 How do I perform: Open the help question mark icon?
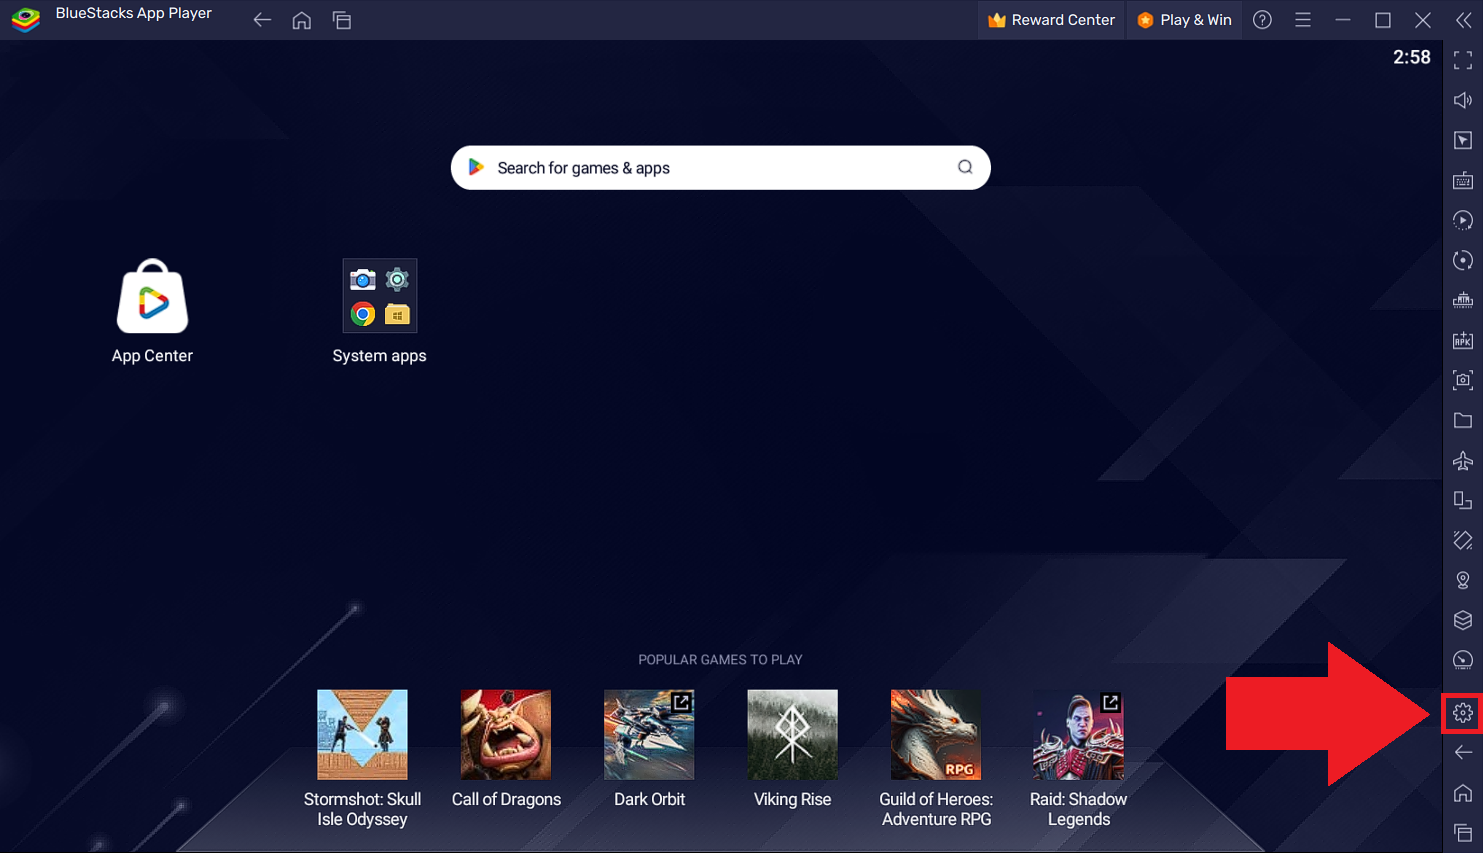[x=1263, y=20]
